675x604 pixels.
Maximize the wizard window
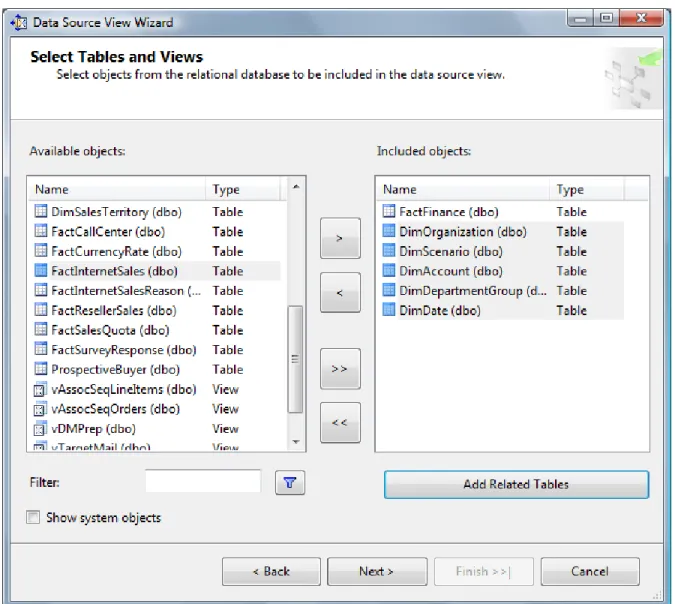click(x=607, y=18)
